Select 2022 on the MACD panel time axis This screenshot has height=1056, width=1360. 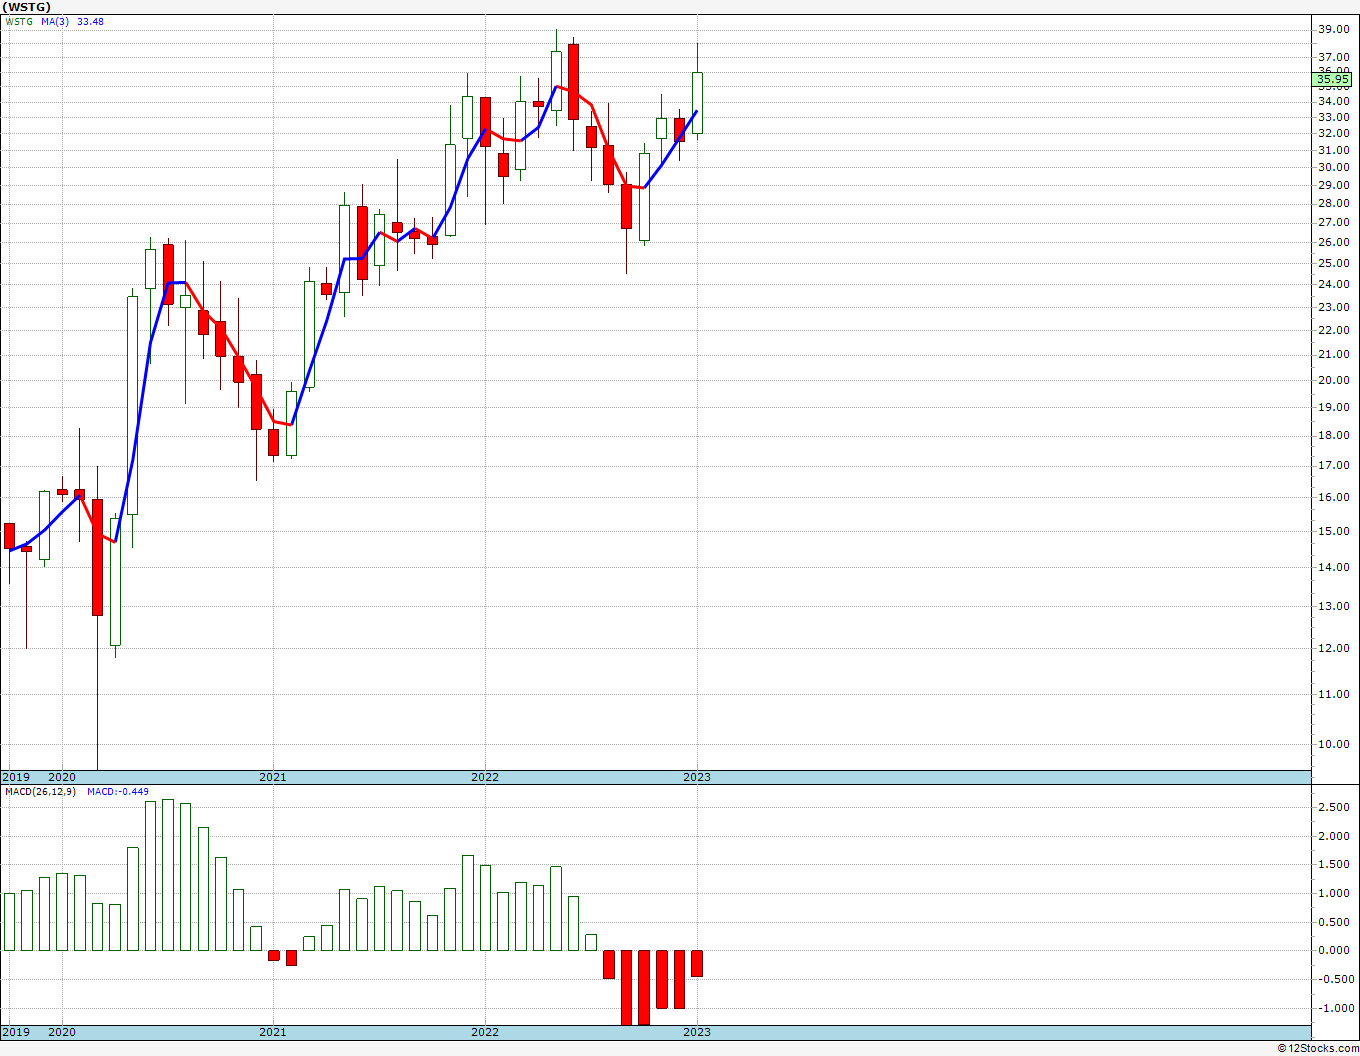tap(485, 1032)
